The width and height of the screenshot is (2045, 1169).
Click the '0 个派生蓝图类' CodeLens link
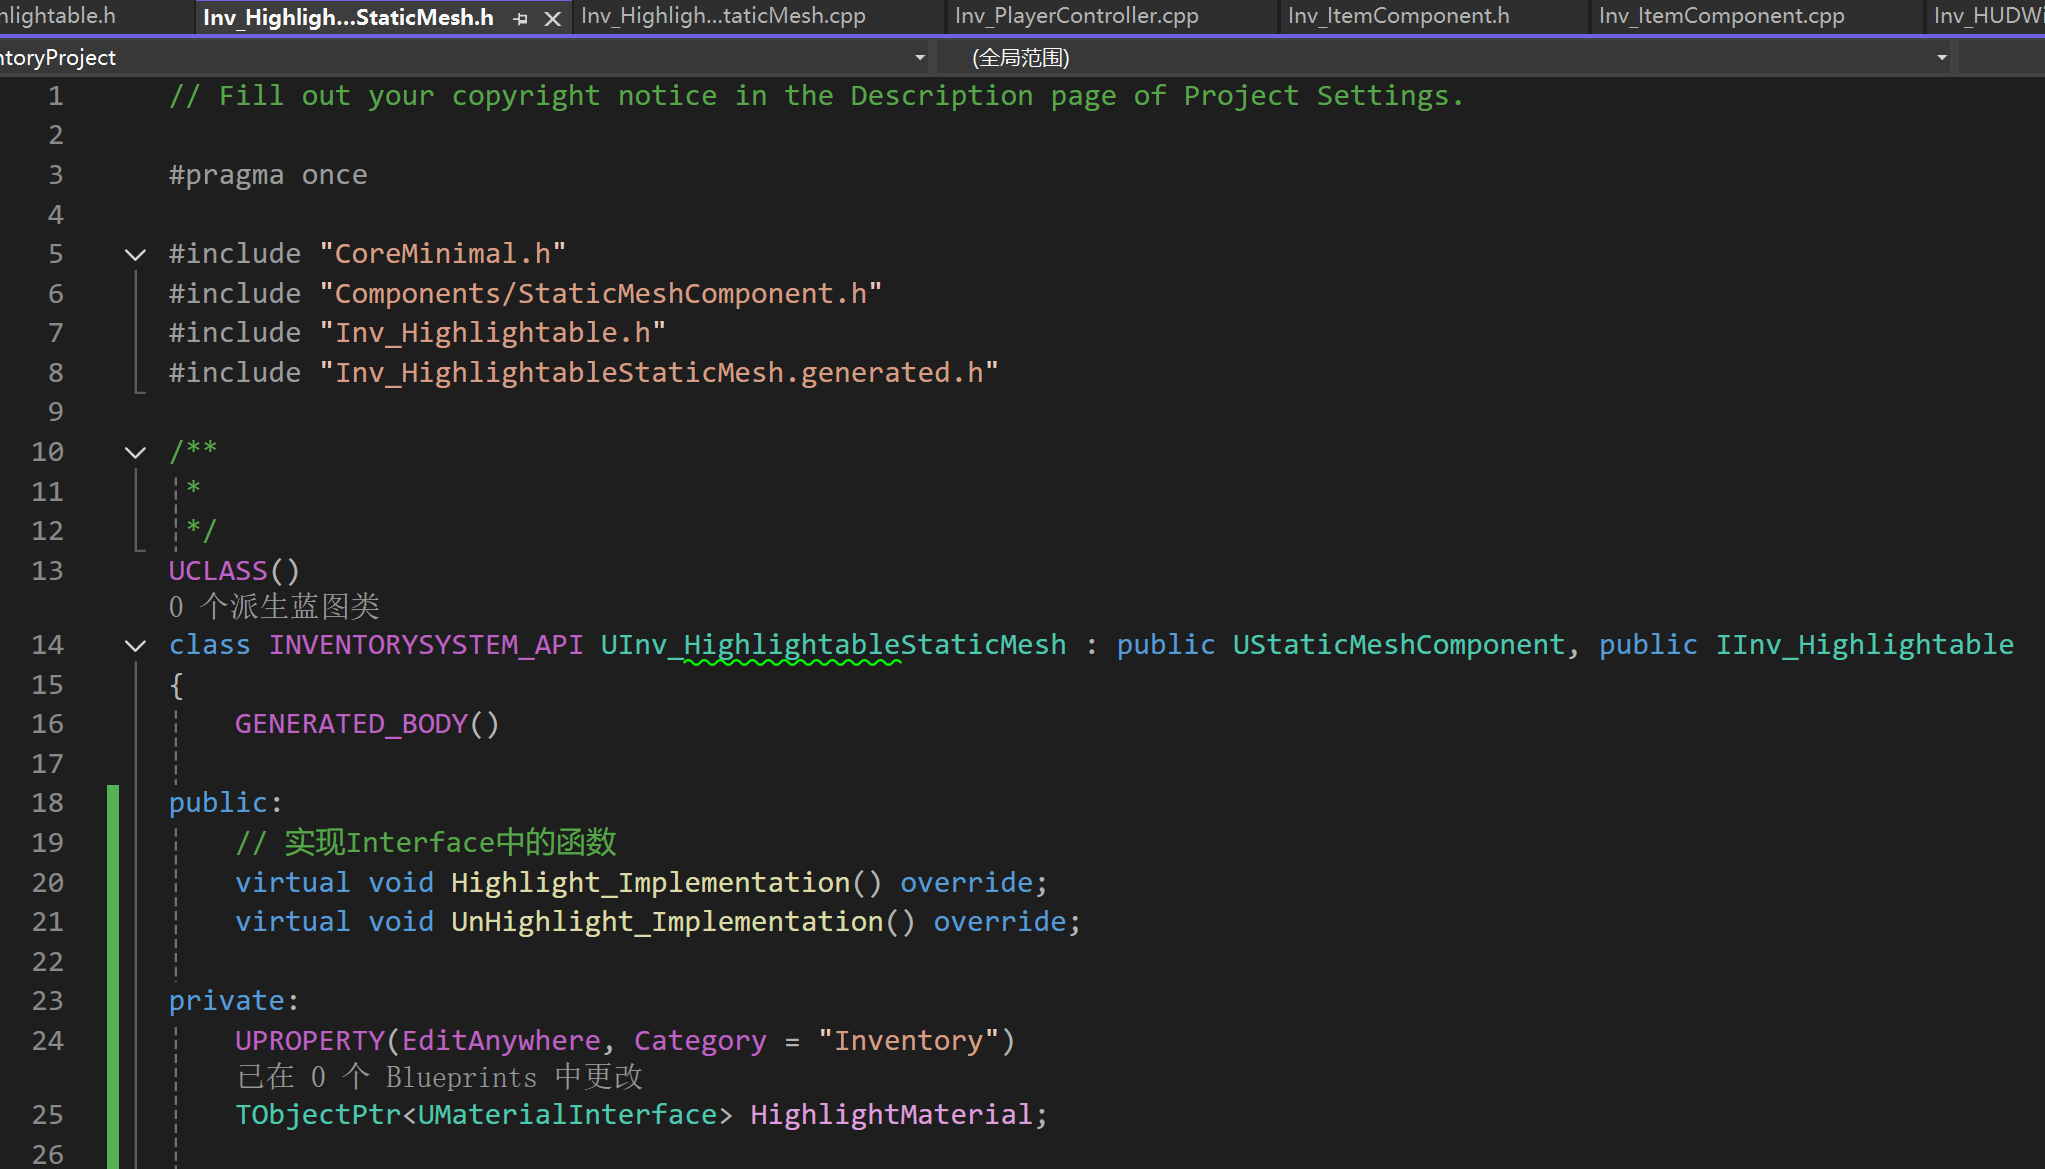point(274,607)
